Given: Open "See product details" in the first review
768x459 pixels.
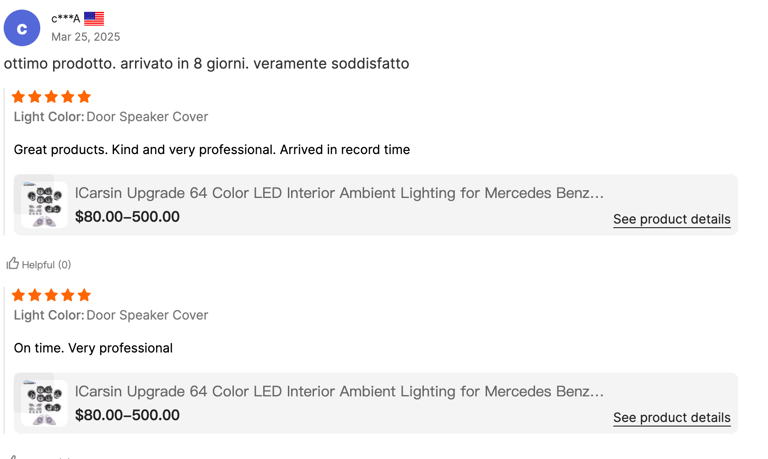Looking at the screenshot, I should [x=671, y=219].
